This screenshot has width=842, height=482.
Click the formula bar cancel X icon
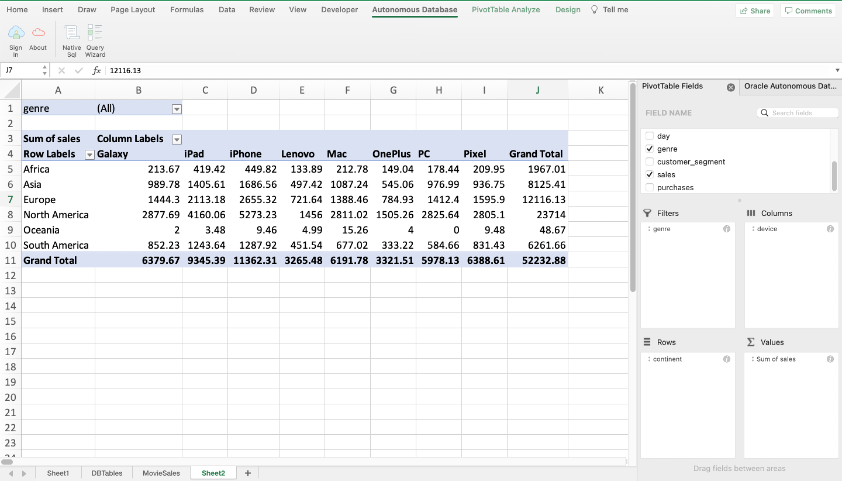[x=62, y=70]
